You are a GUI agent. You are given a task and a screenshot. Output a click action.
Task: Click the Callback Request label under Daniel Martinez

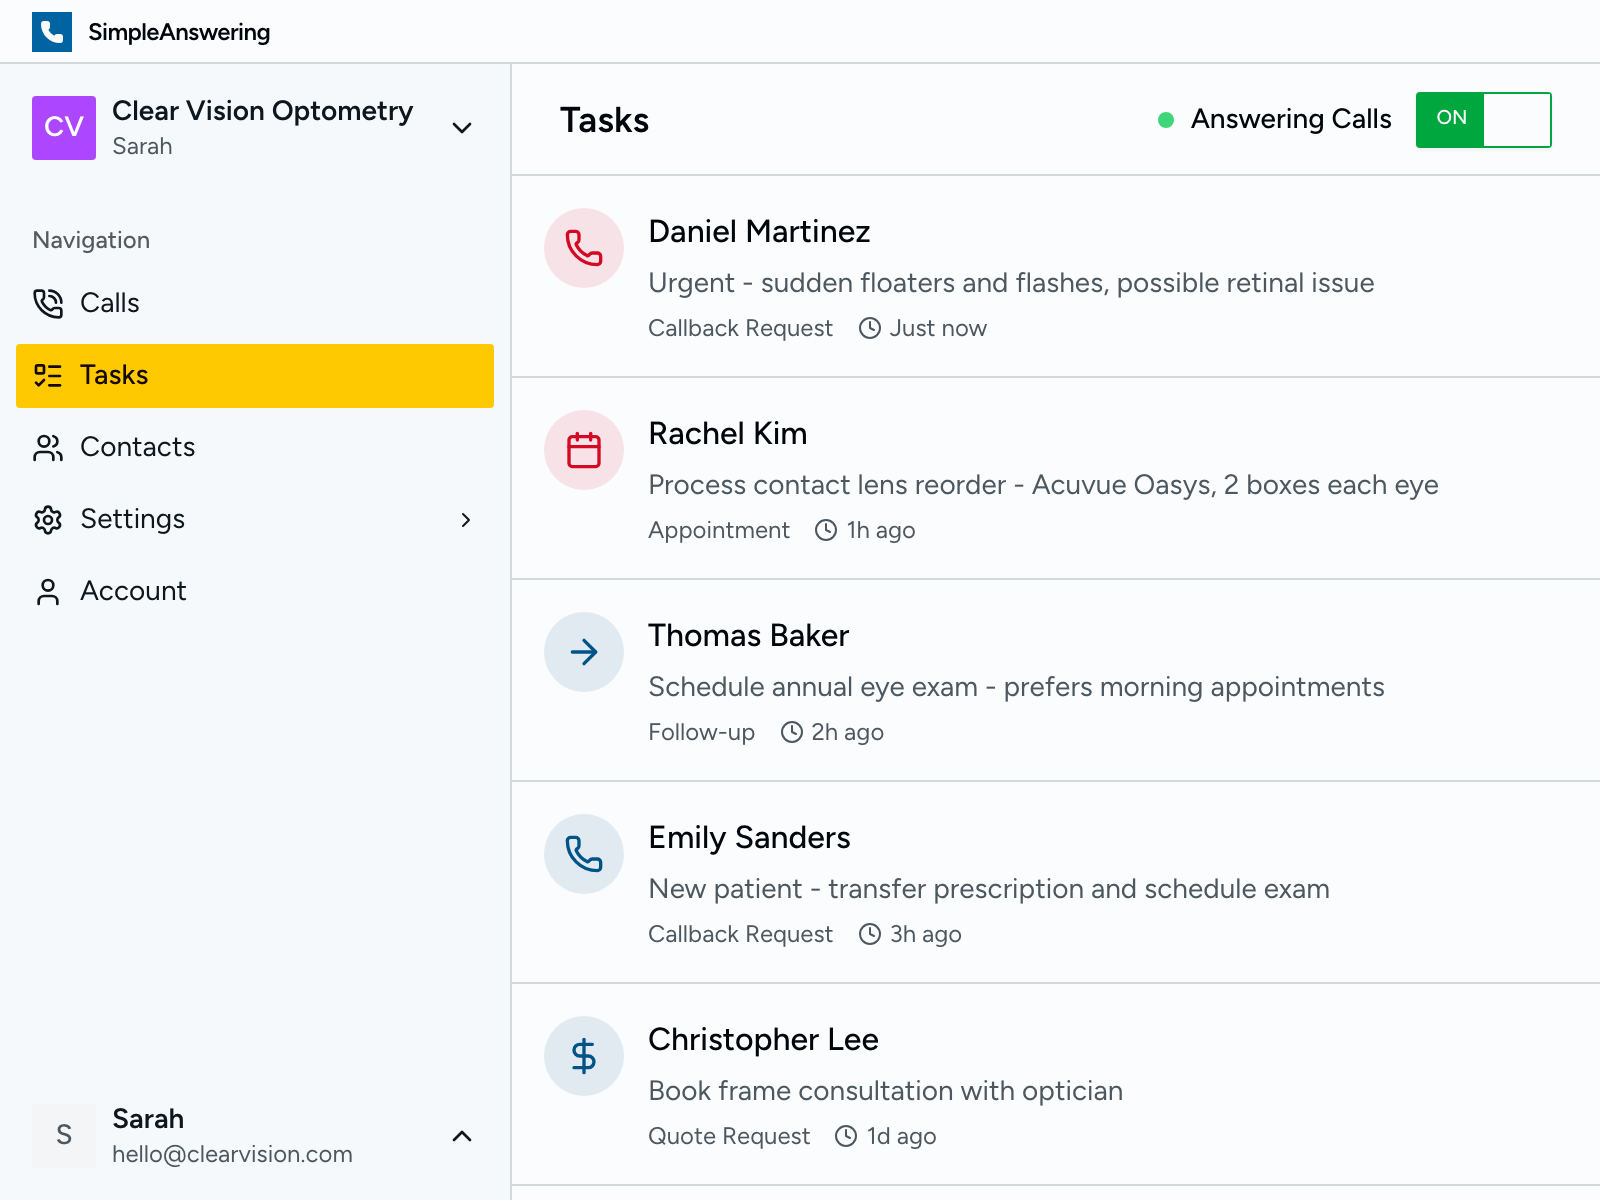tap(740, 327)
